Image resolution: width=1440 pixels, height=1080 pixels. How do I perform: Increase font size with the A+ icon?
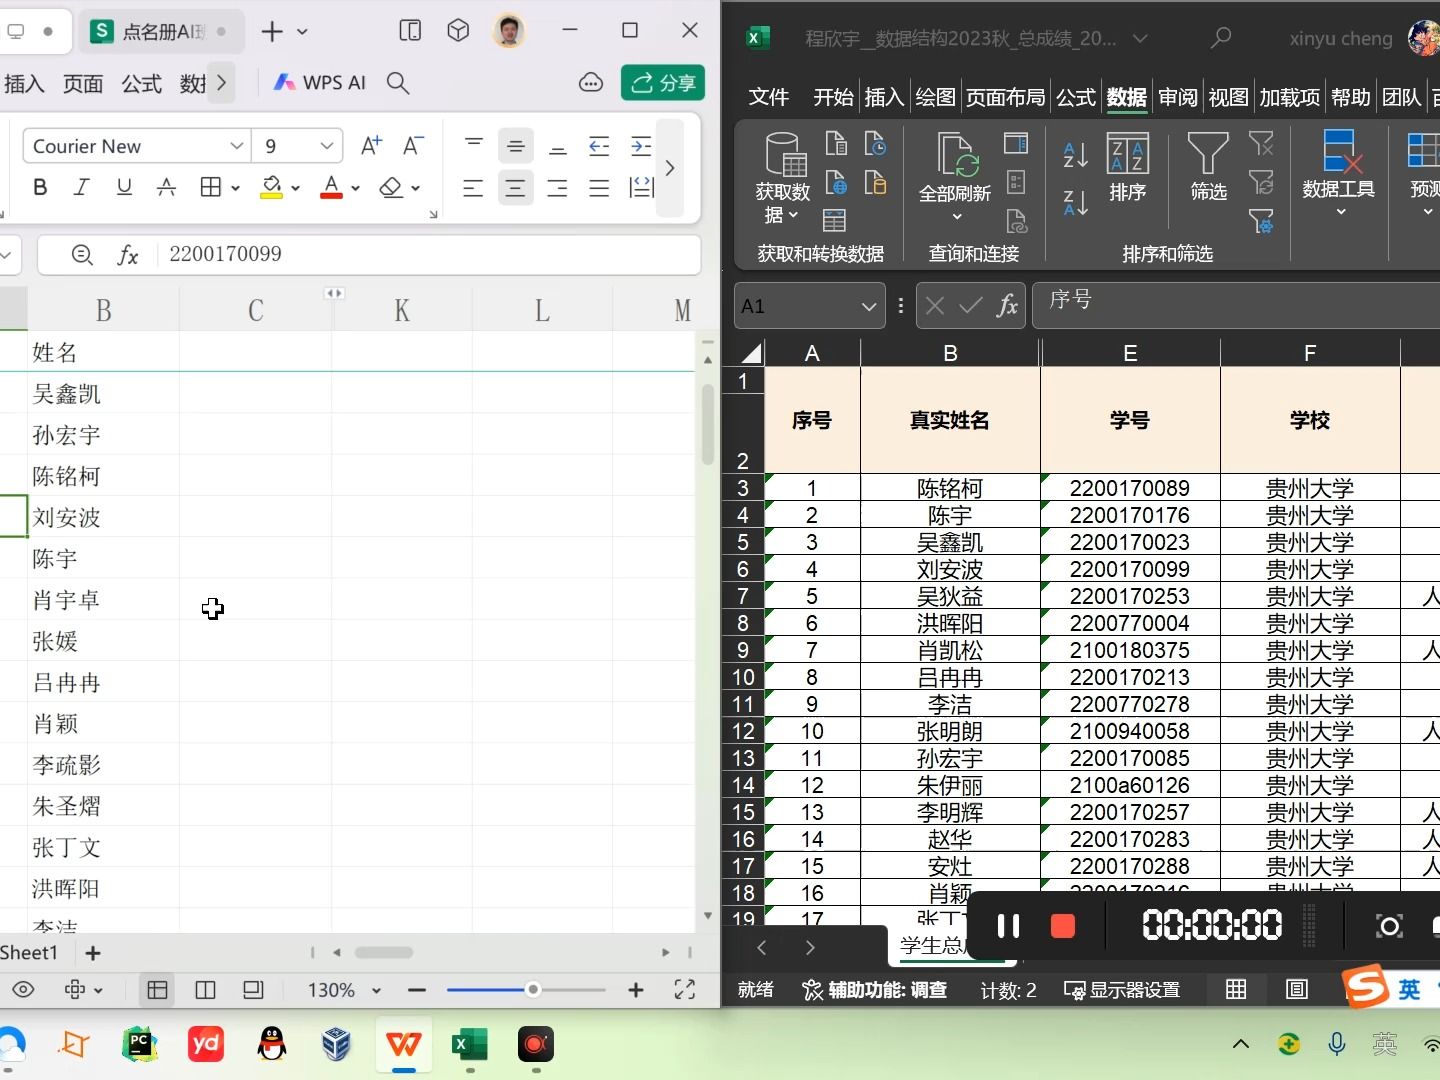pos(372,145)
